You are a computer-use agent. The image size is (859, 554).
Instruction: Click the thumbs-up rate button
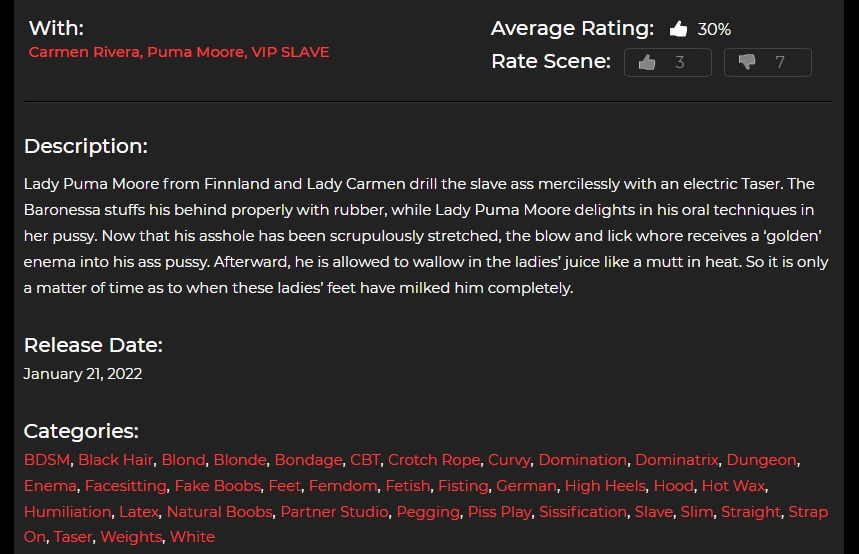point(668,62)
